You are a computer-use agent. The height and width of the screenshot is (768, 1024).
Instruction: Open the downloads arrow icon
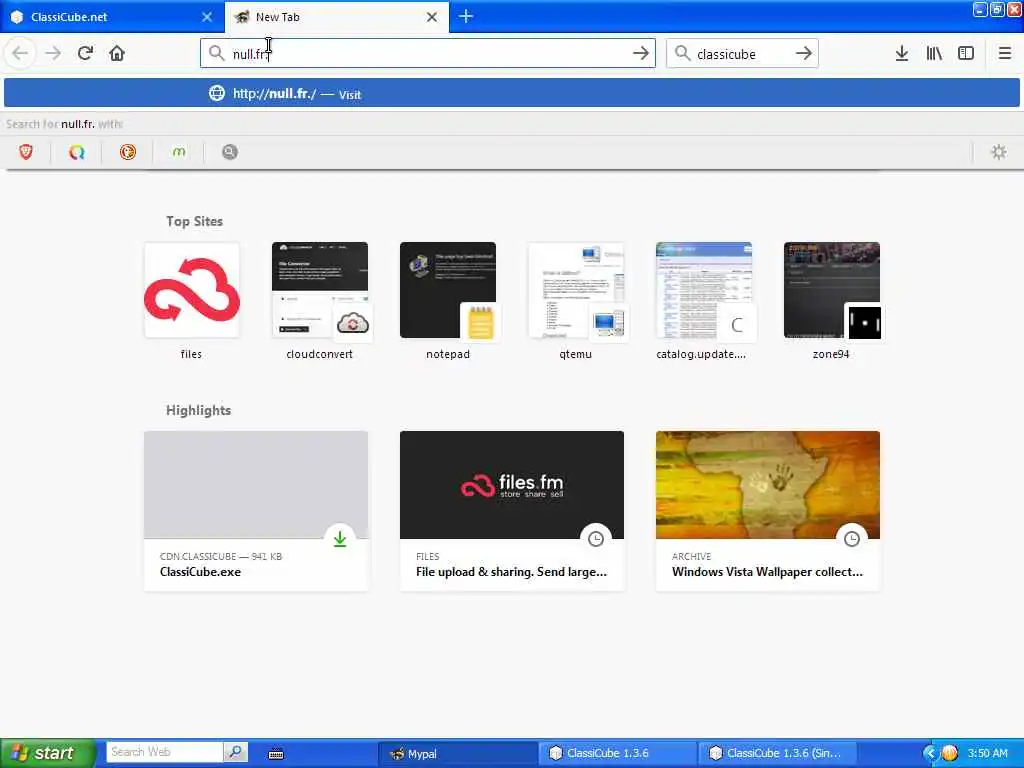[x=902, y=53]
